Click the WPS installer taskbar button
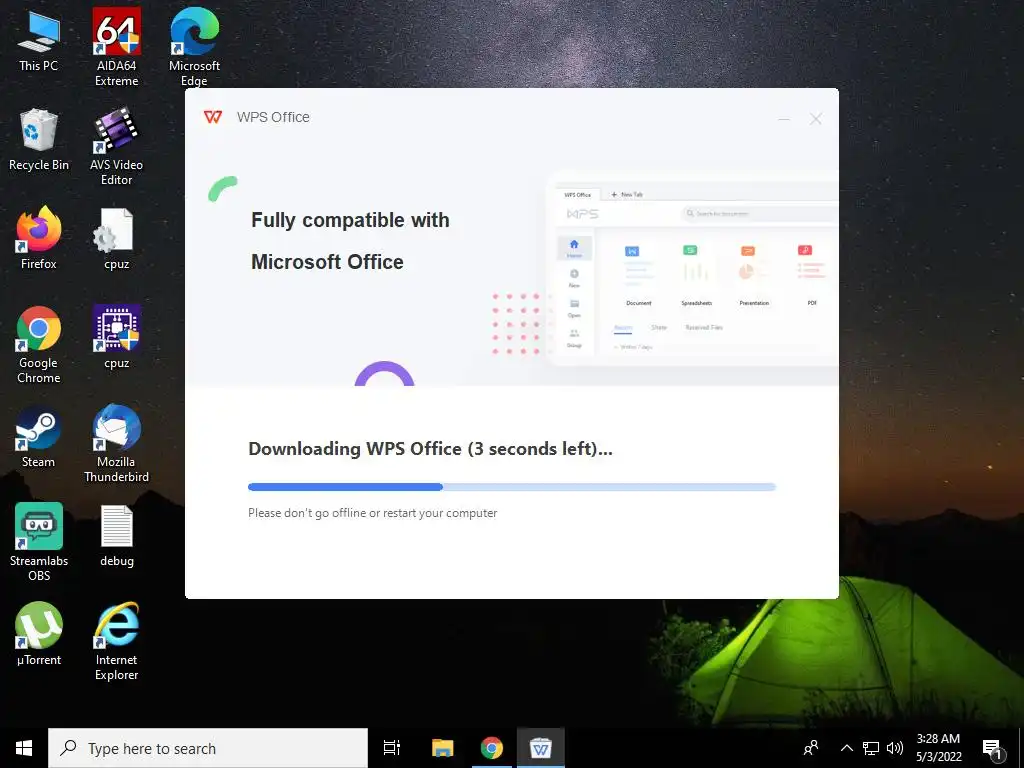1024x768 pixels. pyautogui.click(x=540, y=748)
